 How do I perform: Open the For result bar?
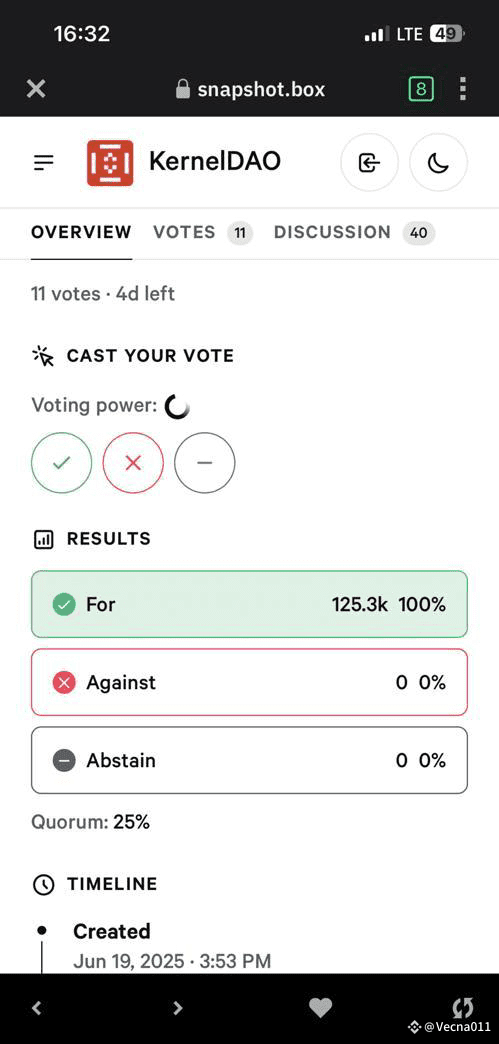pyautogui.click(x=249, y=604)
